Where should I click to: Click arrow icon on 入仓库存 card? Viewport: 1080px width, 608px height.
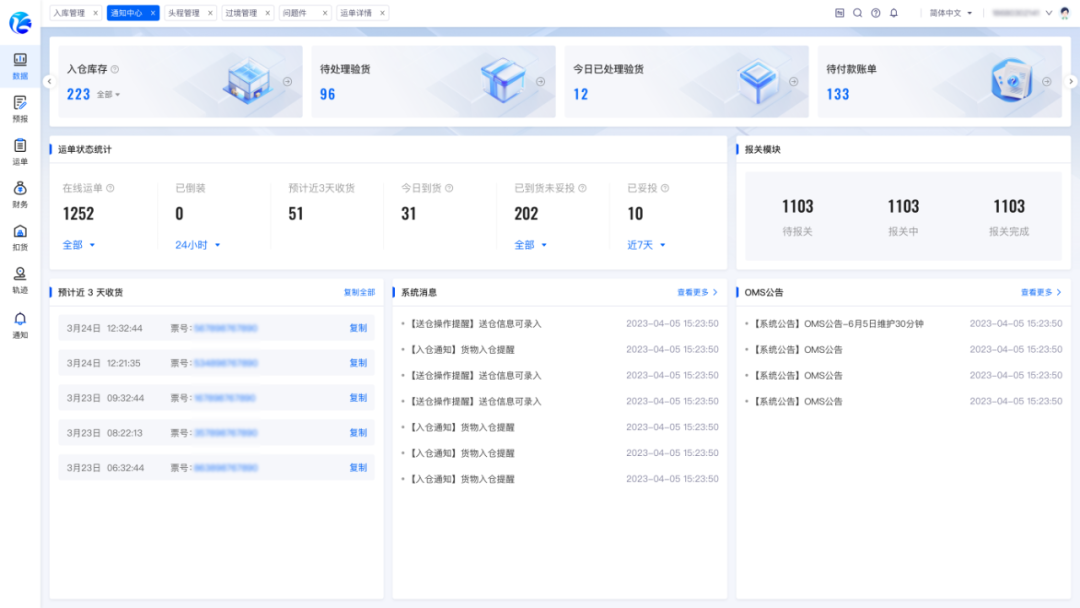(287, 81)
